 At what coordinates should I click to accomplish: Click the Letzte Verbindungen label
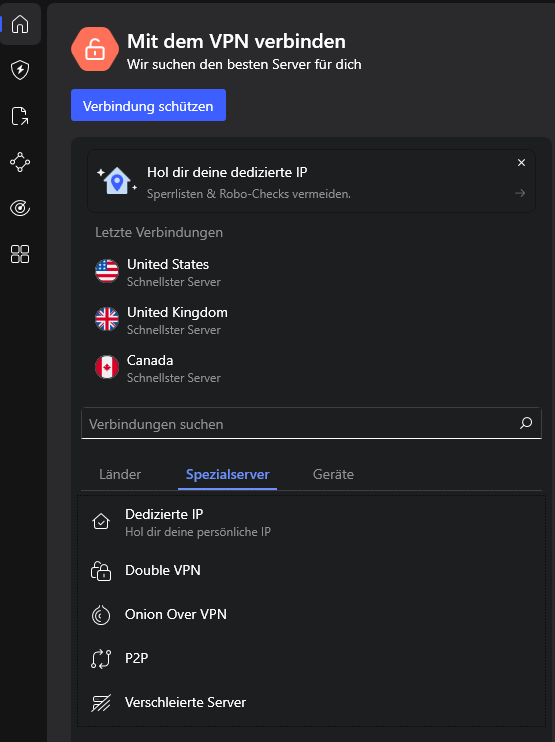(x=159, y=232)
